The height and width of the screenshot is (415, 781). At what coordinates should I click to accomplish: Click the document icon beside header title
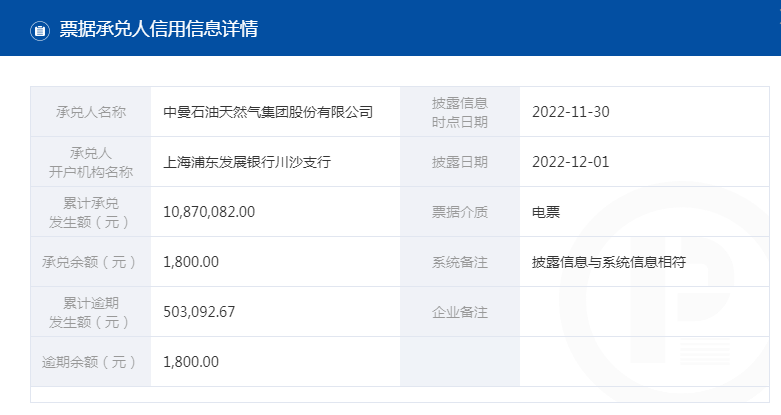tap(40, 31)
